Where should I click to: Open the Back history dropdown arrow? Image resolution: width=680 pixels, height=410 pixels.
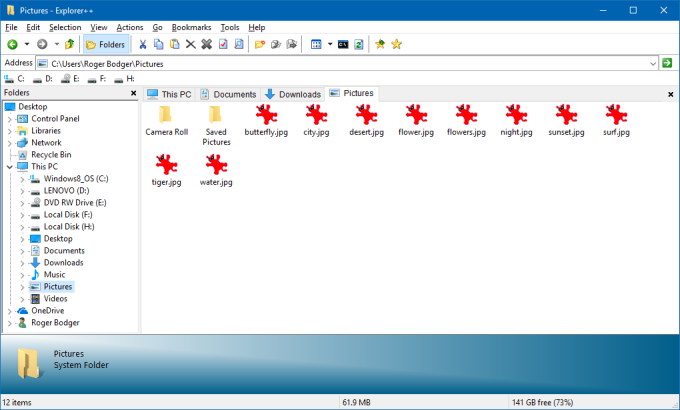[27, 44]
